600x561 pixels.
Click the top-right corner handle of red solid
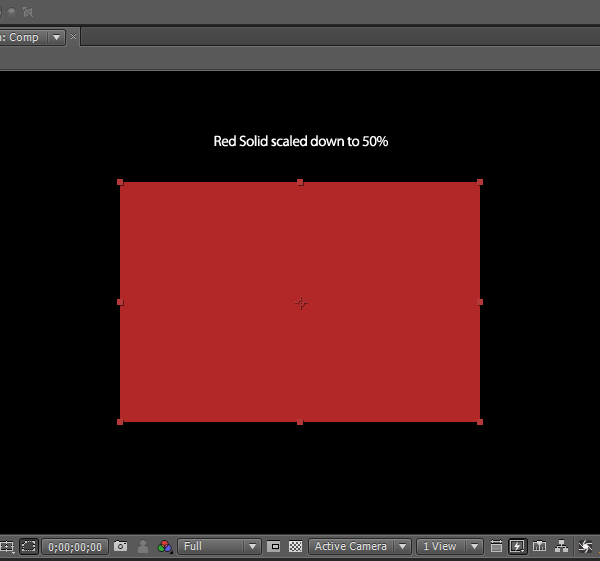click(x=480, y=182)
